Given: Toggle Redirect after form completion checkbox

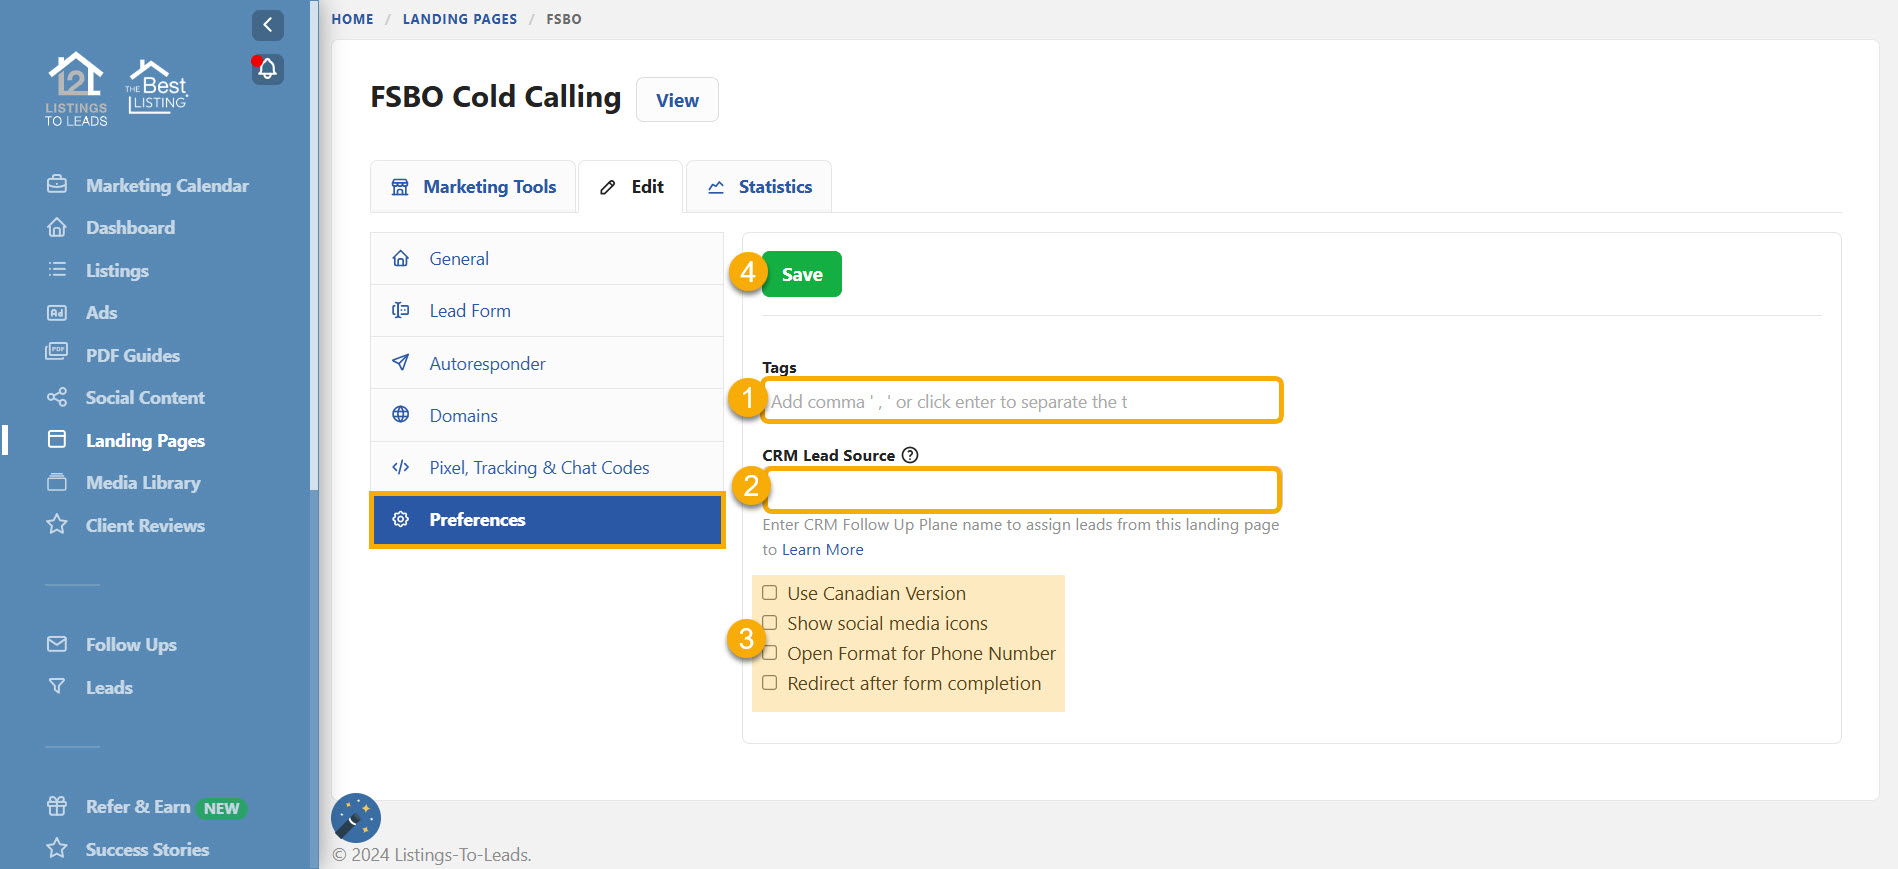Looking at the screenshot, I should (770, 683).
